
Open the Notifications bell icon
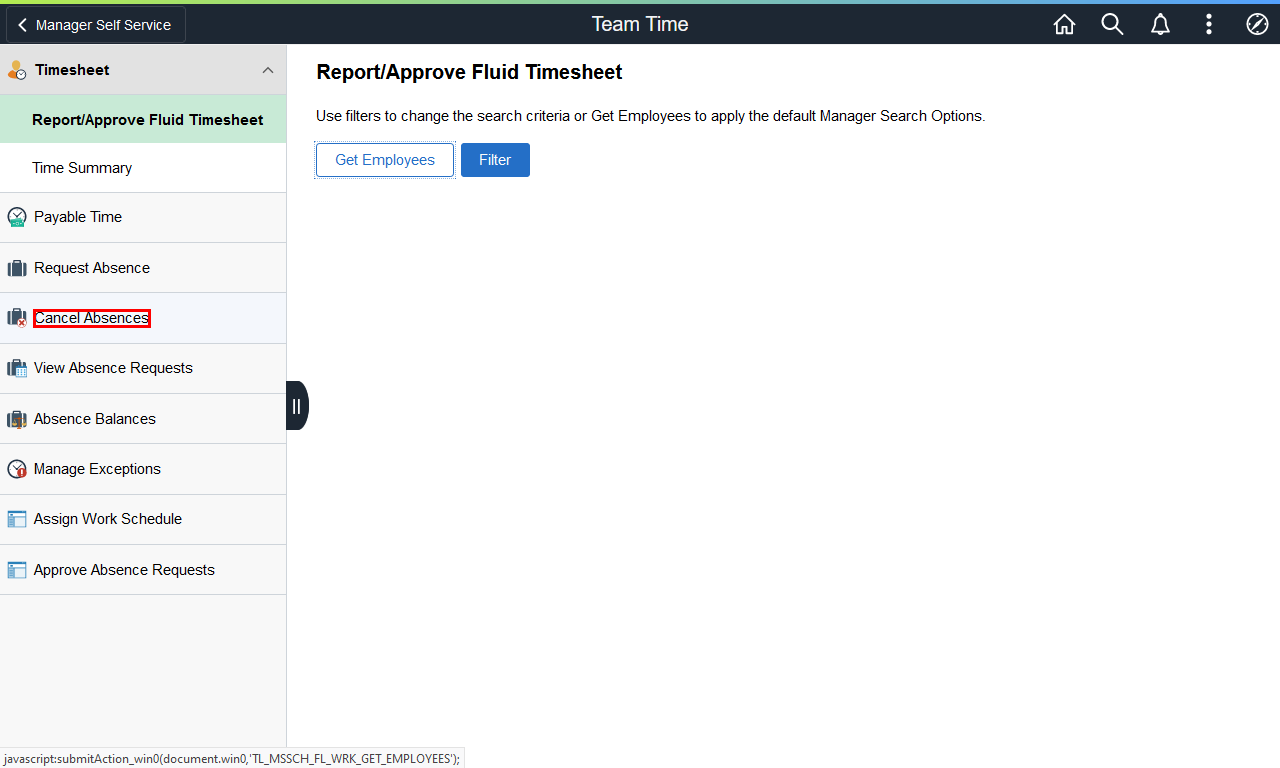coord(1160,24)
